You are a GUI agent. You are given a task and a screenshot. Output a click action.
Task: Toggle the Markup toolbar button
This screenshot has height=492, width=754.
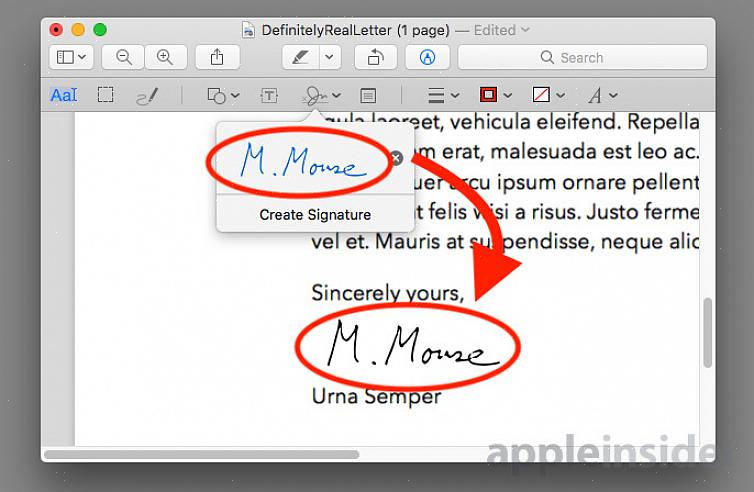click(427, 58)
